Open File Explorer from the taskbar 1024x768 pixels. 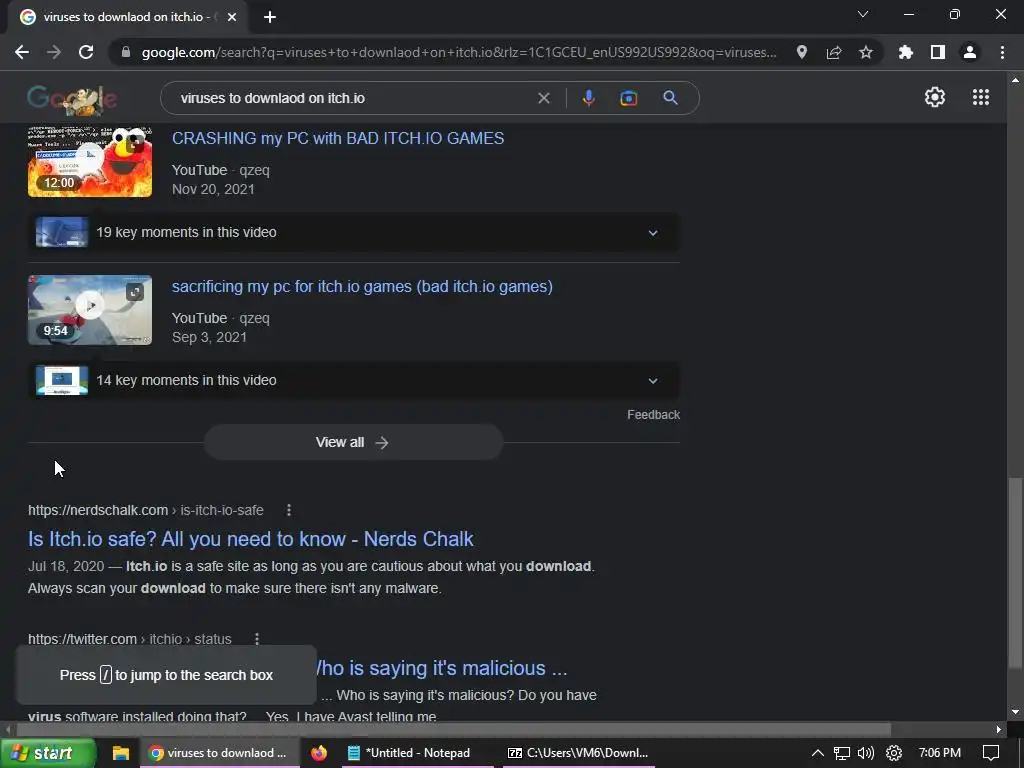(121, 753)
